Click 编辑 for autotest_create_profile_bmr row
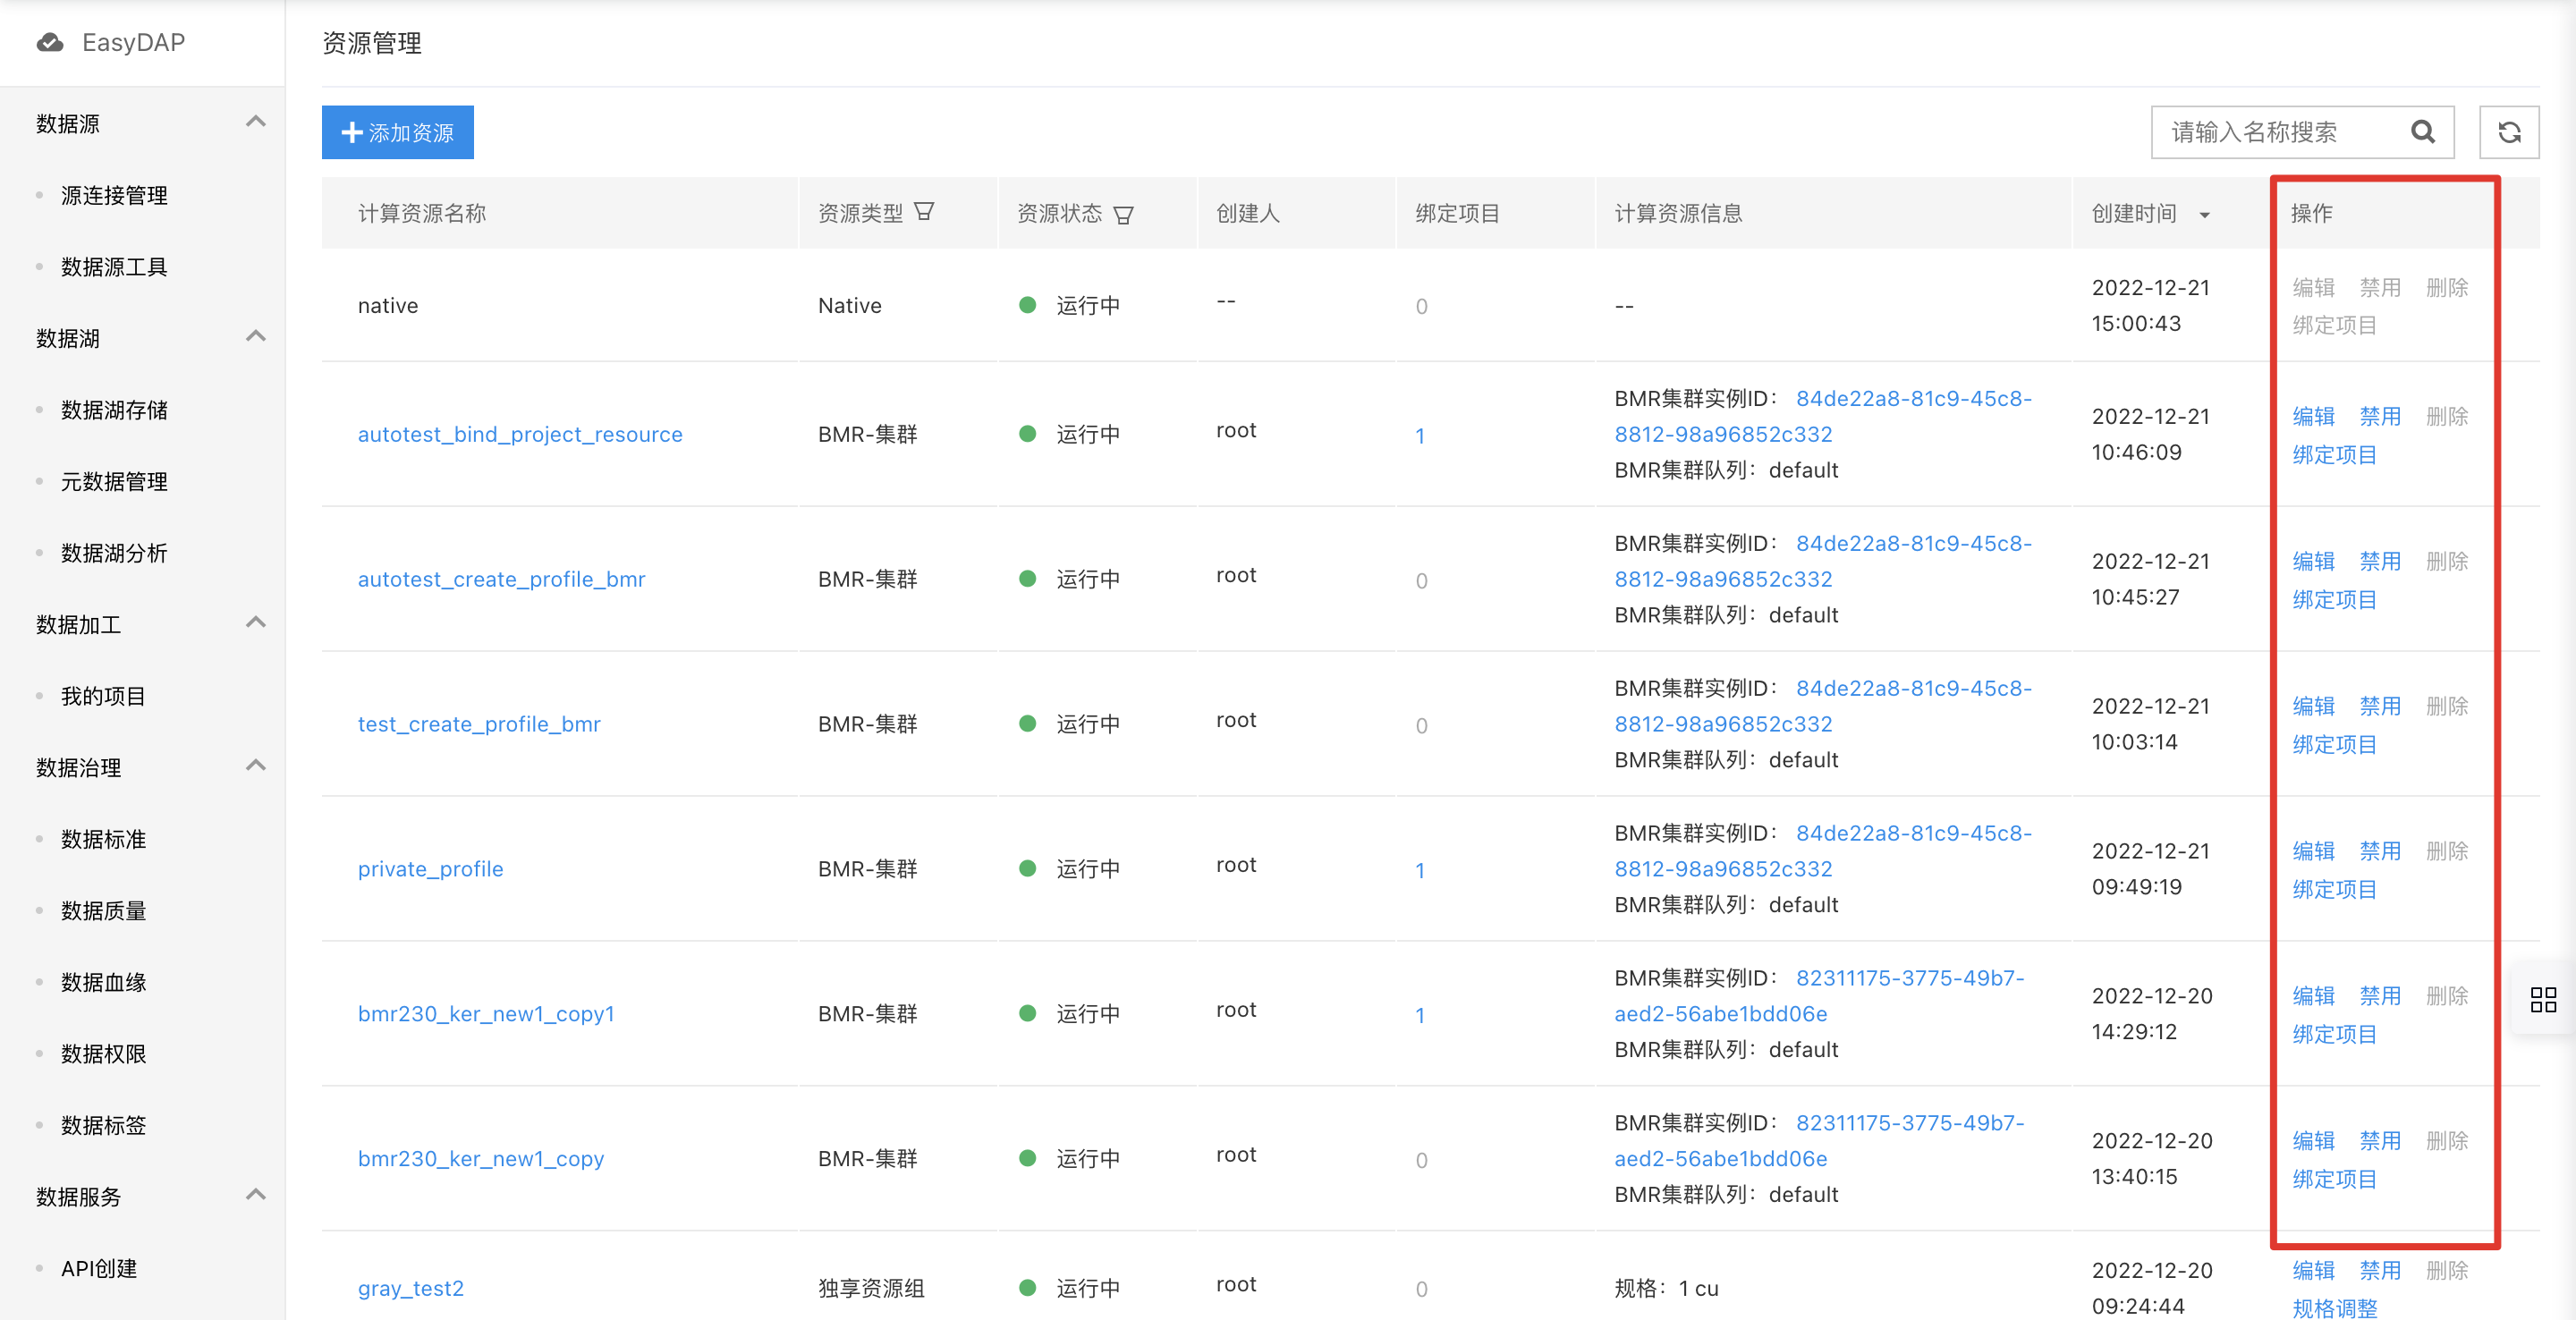Viewport: 2576px width, 1320px height. coord(2313,561)
